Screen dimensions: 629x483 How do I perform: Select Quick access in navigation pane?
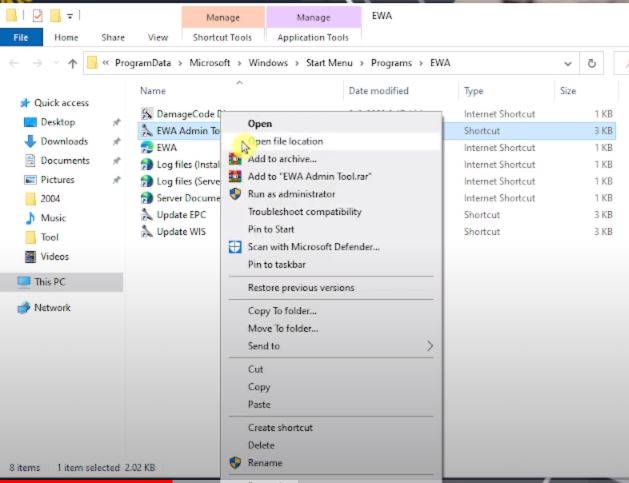pos(61,103)
